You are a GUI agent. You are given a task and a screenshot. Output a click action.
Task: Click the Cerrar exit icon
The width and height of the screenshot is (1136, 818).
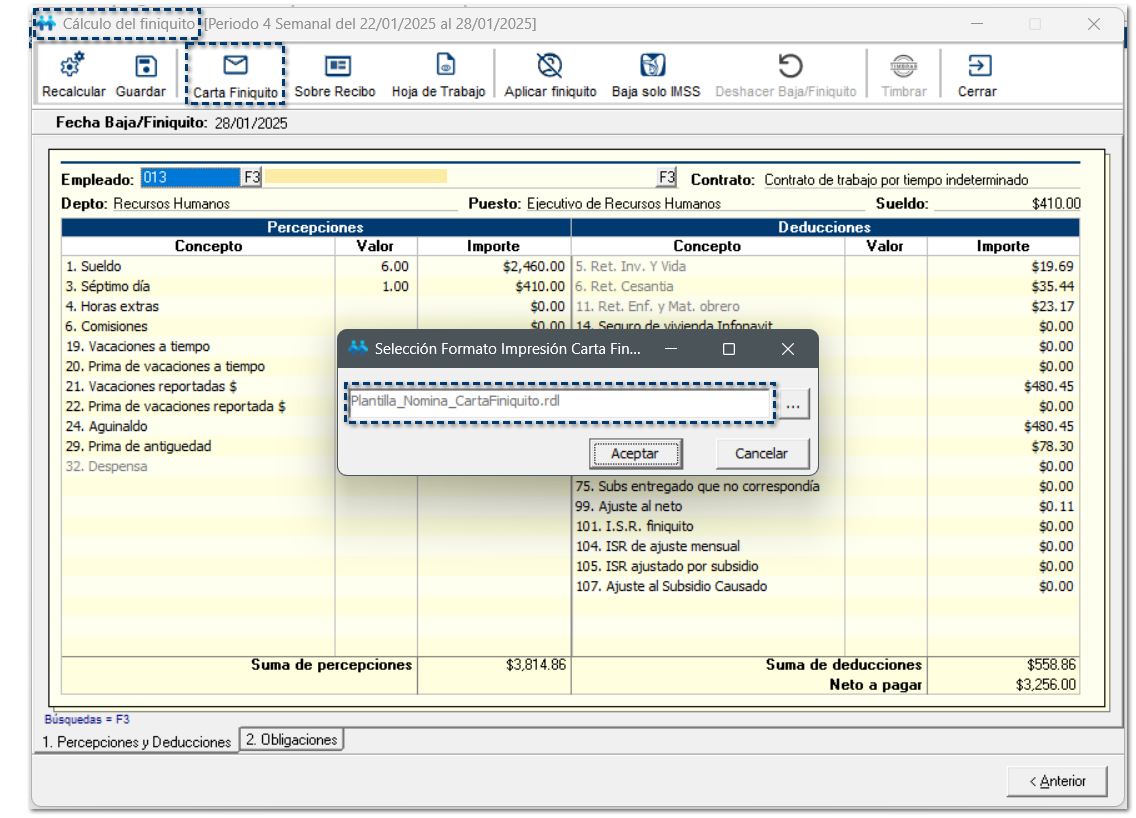977,67
